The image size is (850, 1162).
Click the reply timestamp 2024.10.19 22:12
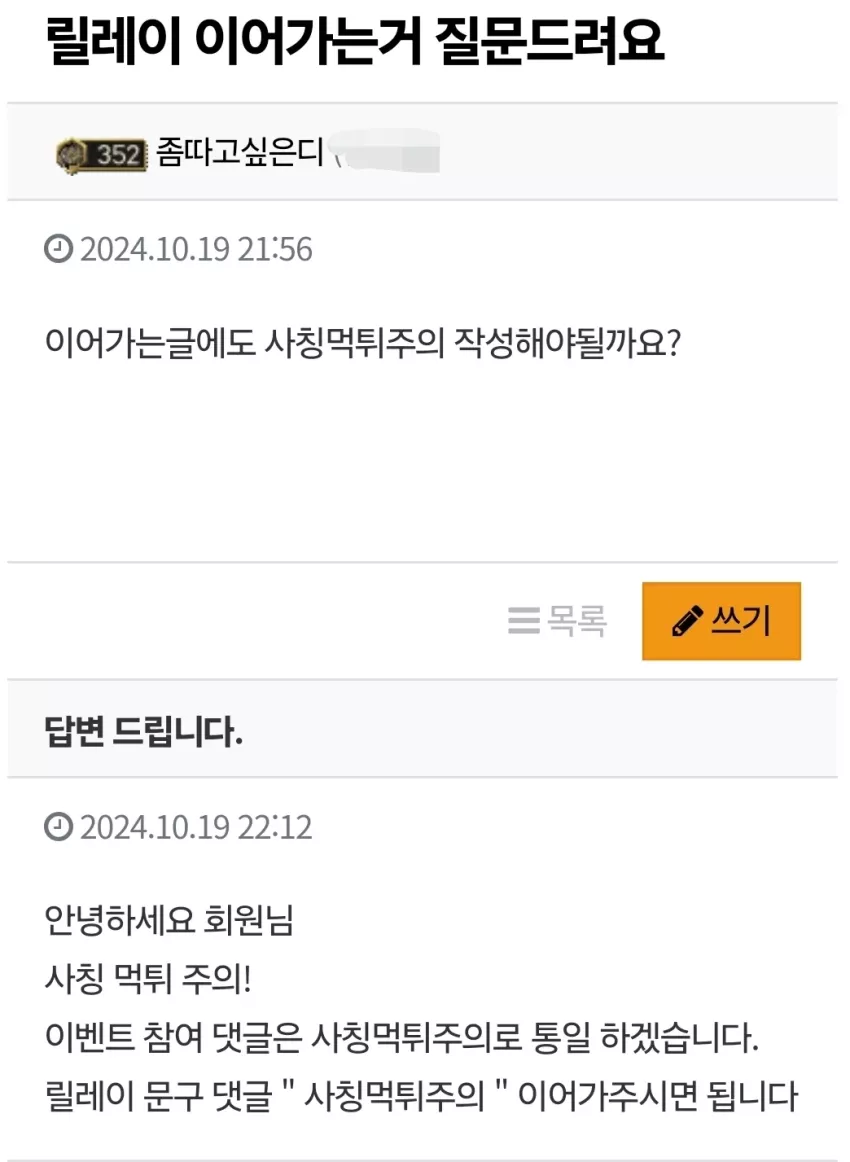click(196, 827)
